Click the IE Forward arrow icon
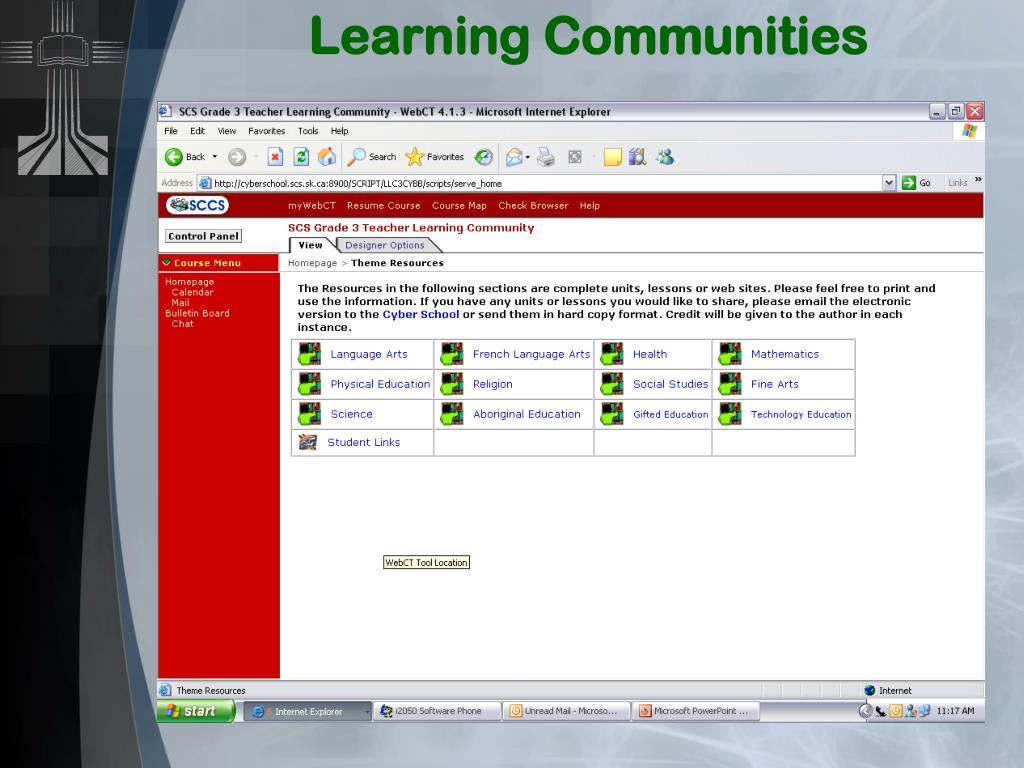This screenshot has height=768, width=1024. click(x=237, y=157)
